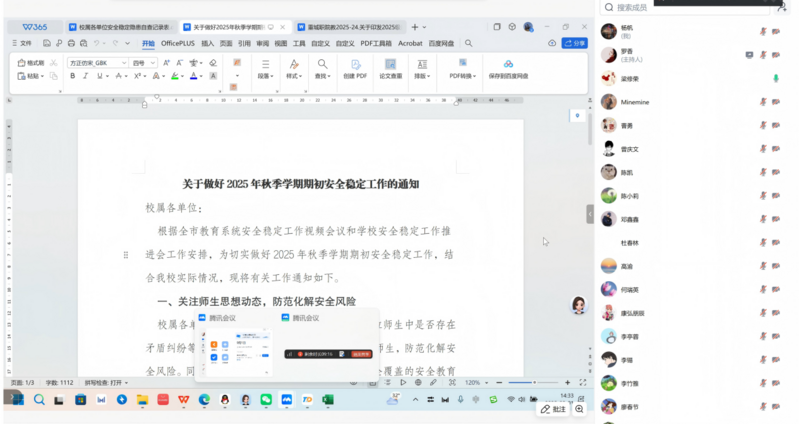Image resolution: width=799 pixels, height=424 pixels.
Task: Switch to the 插入 ribbon tab
Action: pos(207,43)
